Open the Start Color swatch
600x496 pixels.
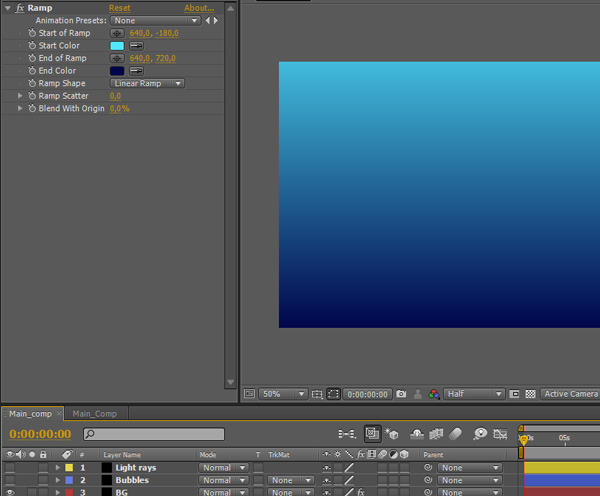tap(117, 46)
